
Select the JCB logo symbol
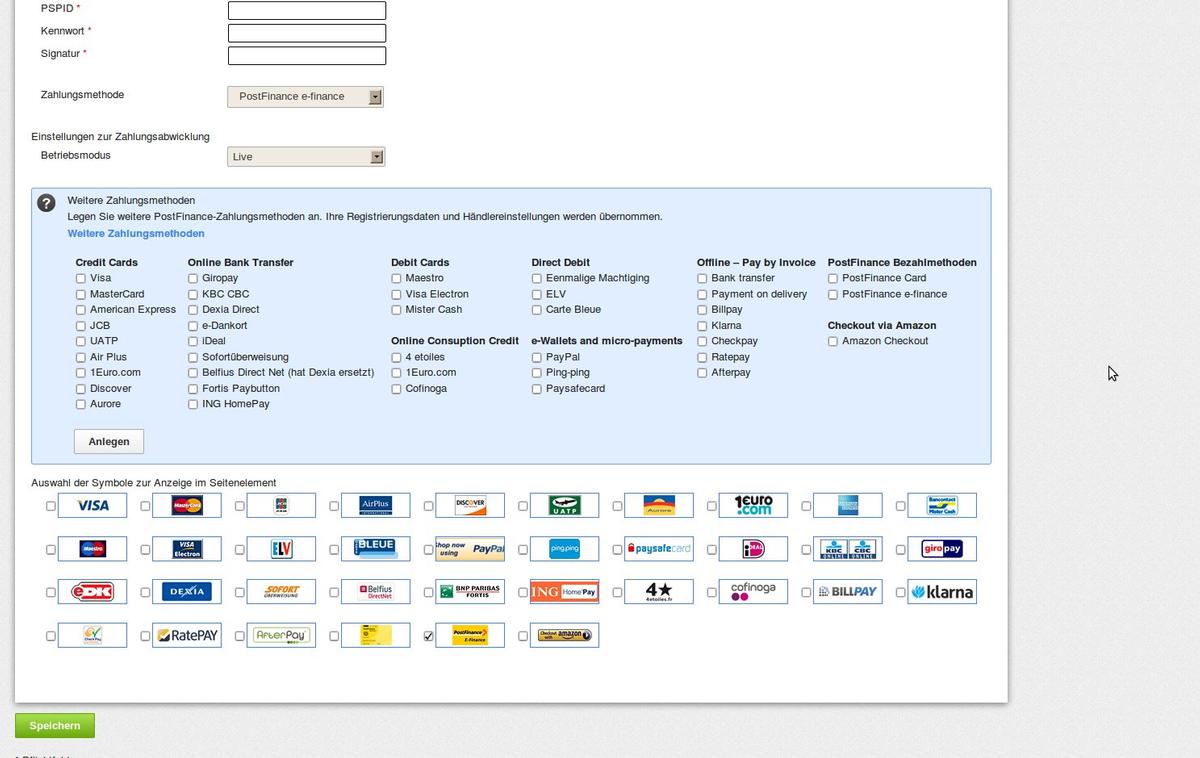(x=281, y=505)
